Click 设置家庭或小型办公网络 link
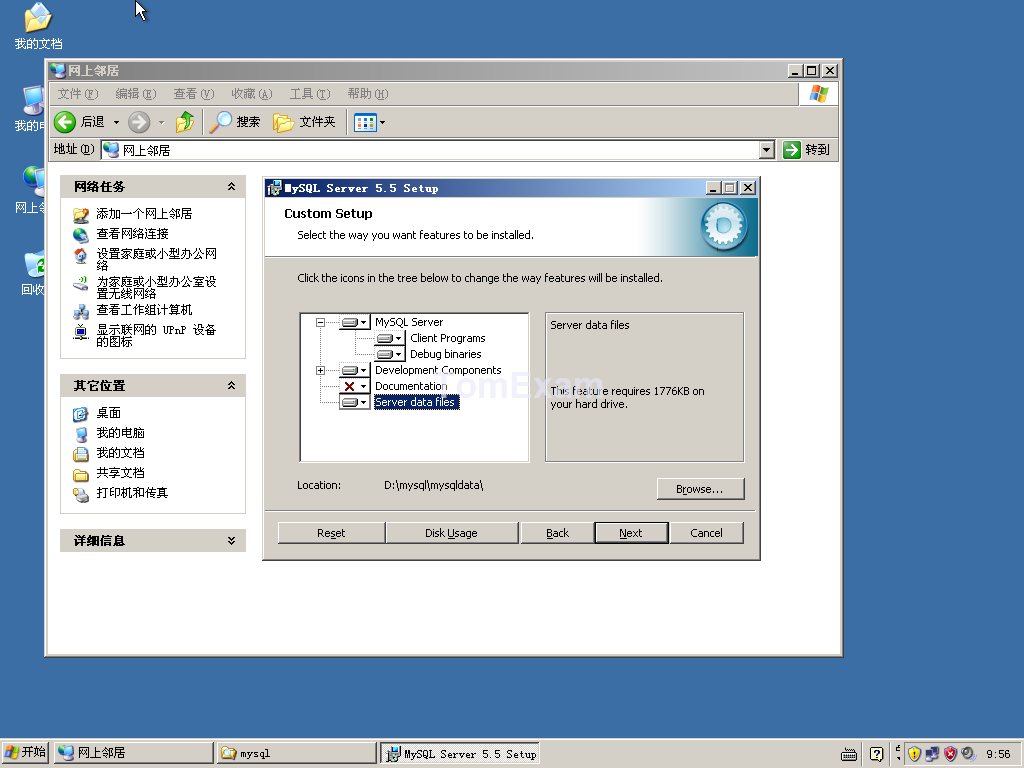This screenshot has height=768, width=1024. click(157, 259)
